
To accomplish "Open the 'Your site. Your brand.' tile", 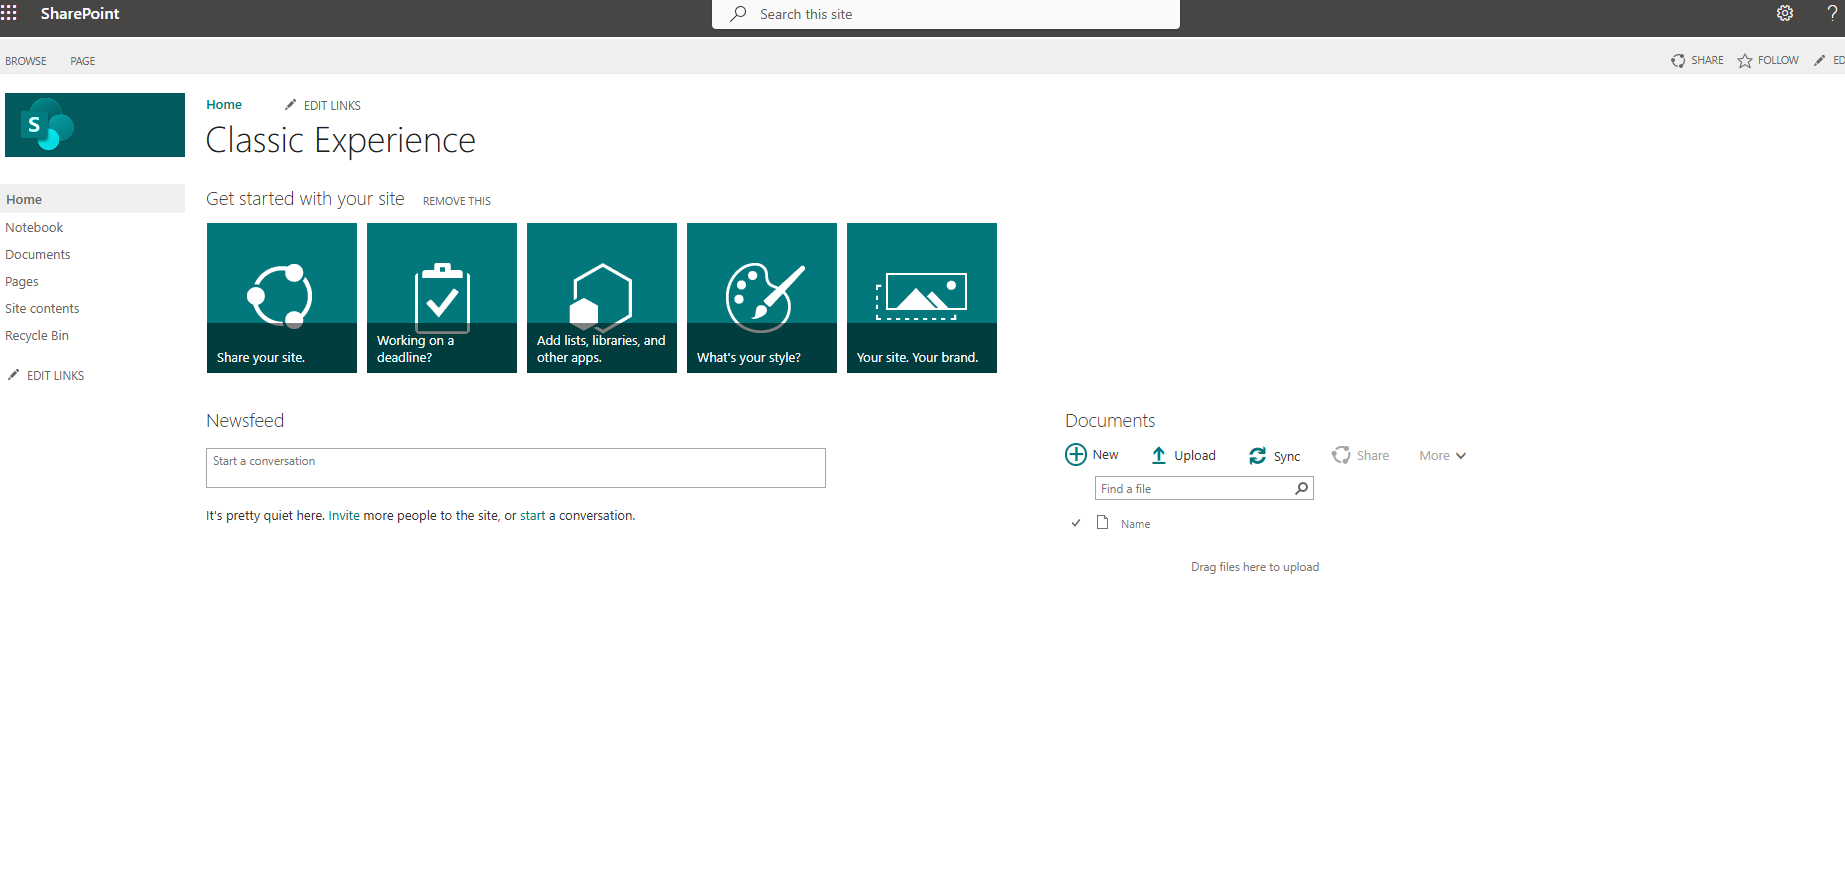I will (922, 298).
